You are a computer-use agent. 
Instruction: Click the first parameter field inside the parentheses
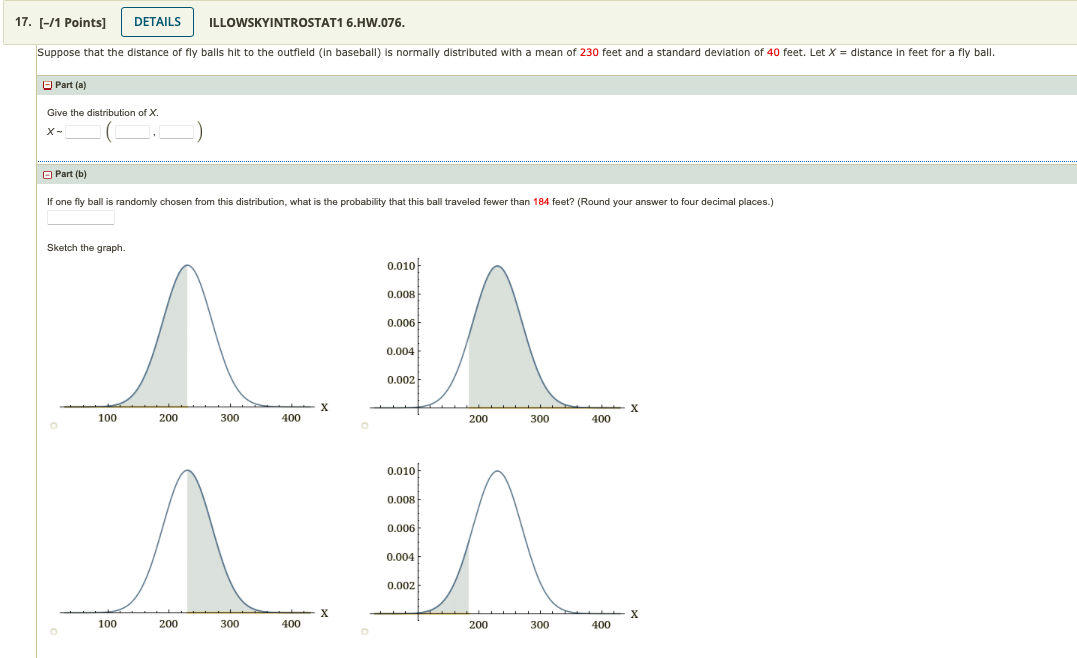[132, 132]
